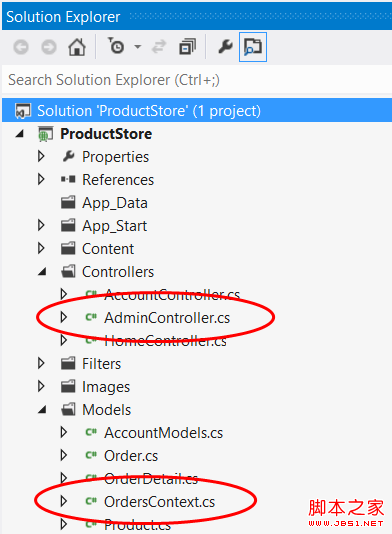Expand Order.cs file node
Screen dimensions: 392x534
[63, 455]
